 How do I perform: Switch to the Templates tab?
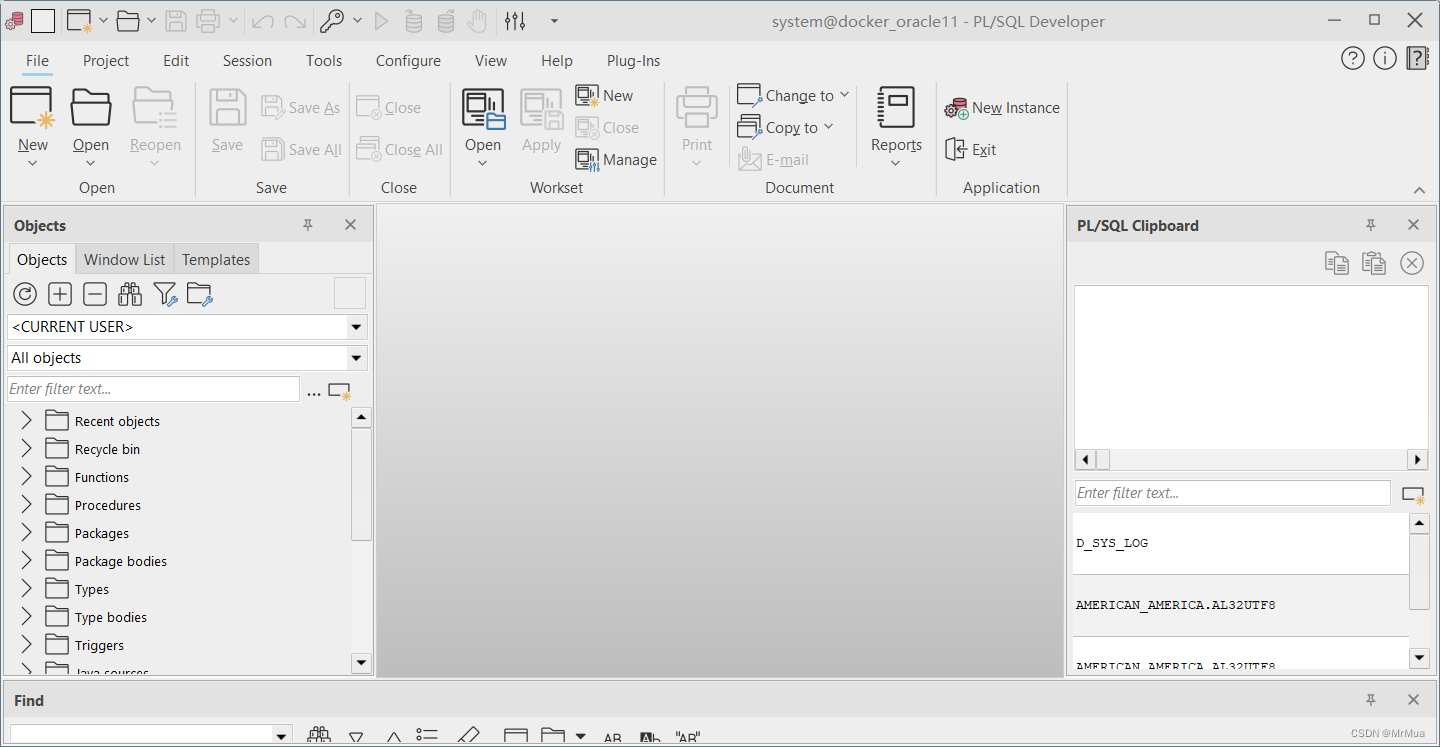tap(216, 259)
